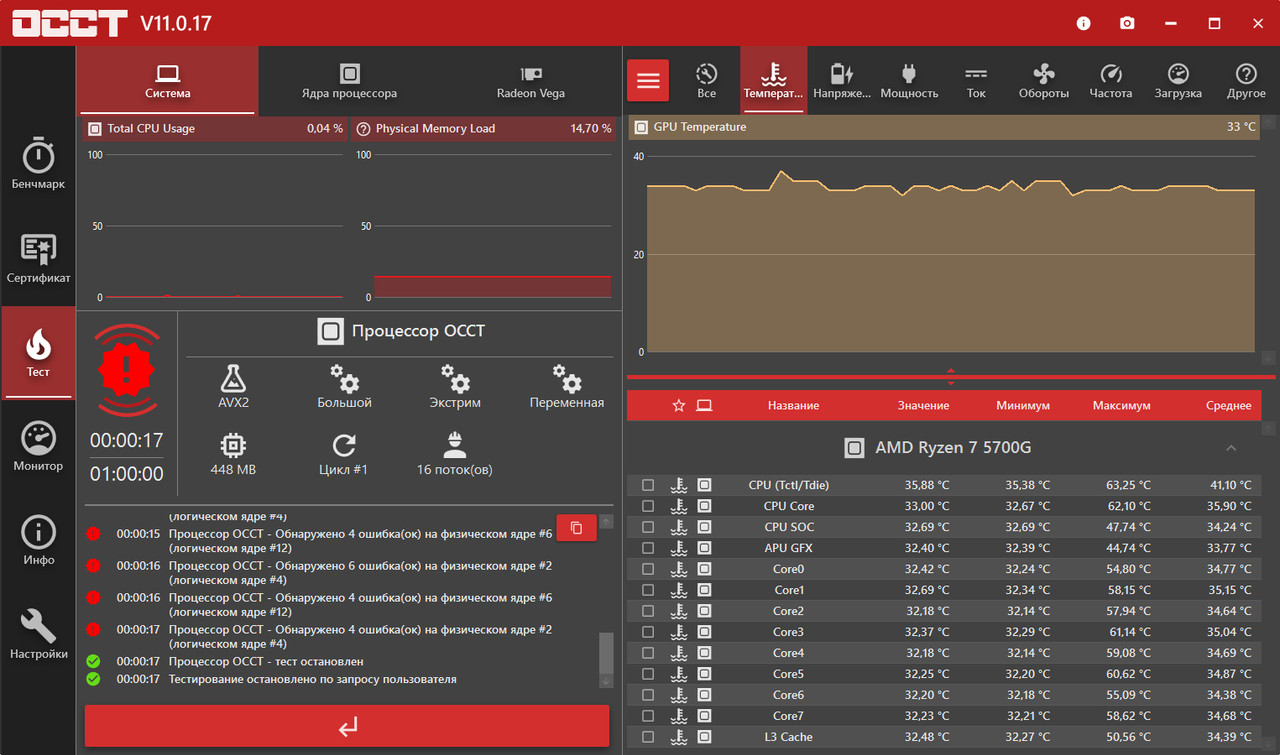Screen dimensions: 1280x755
Task: Select the AVX2 instruction set option
Action: click(233, 386)
